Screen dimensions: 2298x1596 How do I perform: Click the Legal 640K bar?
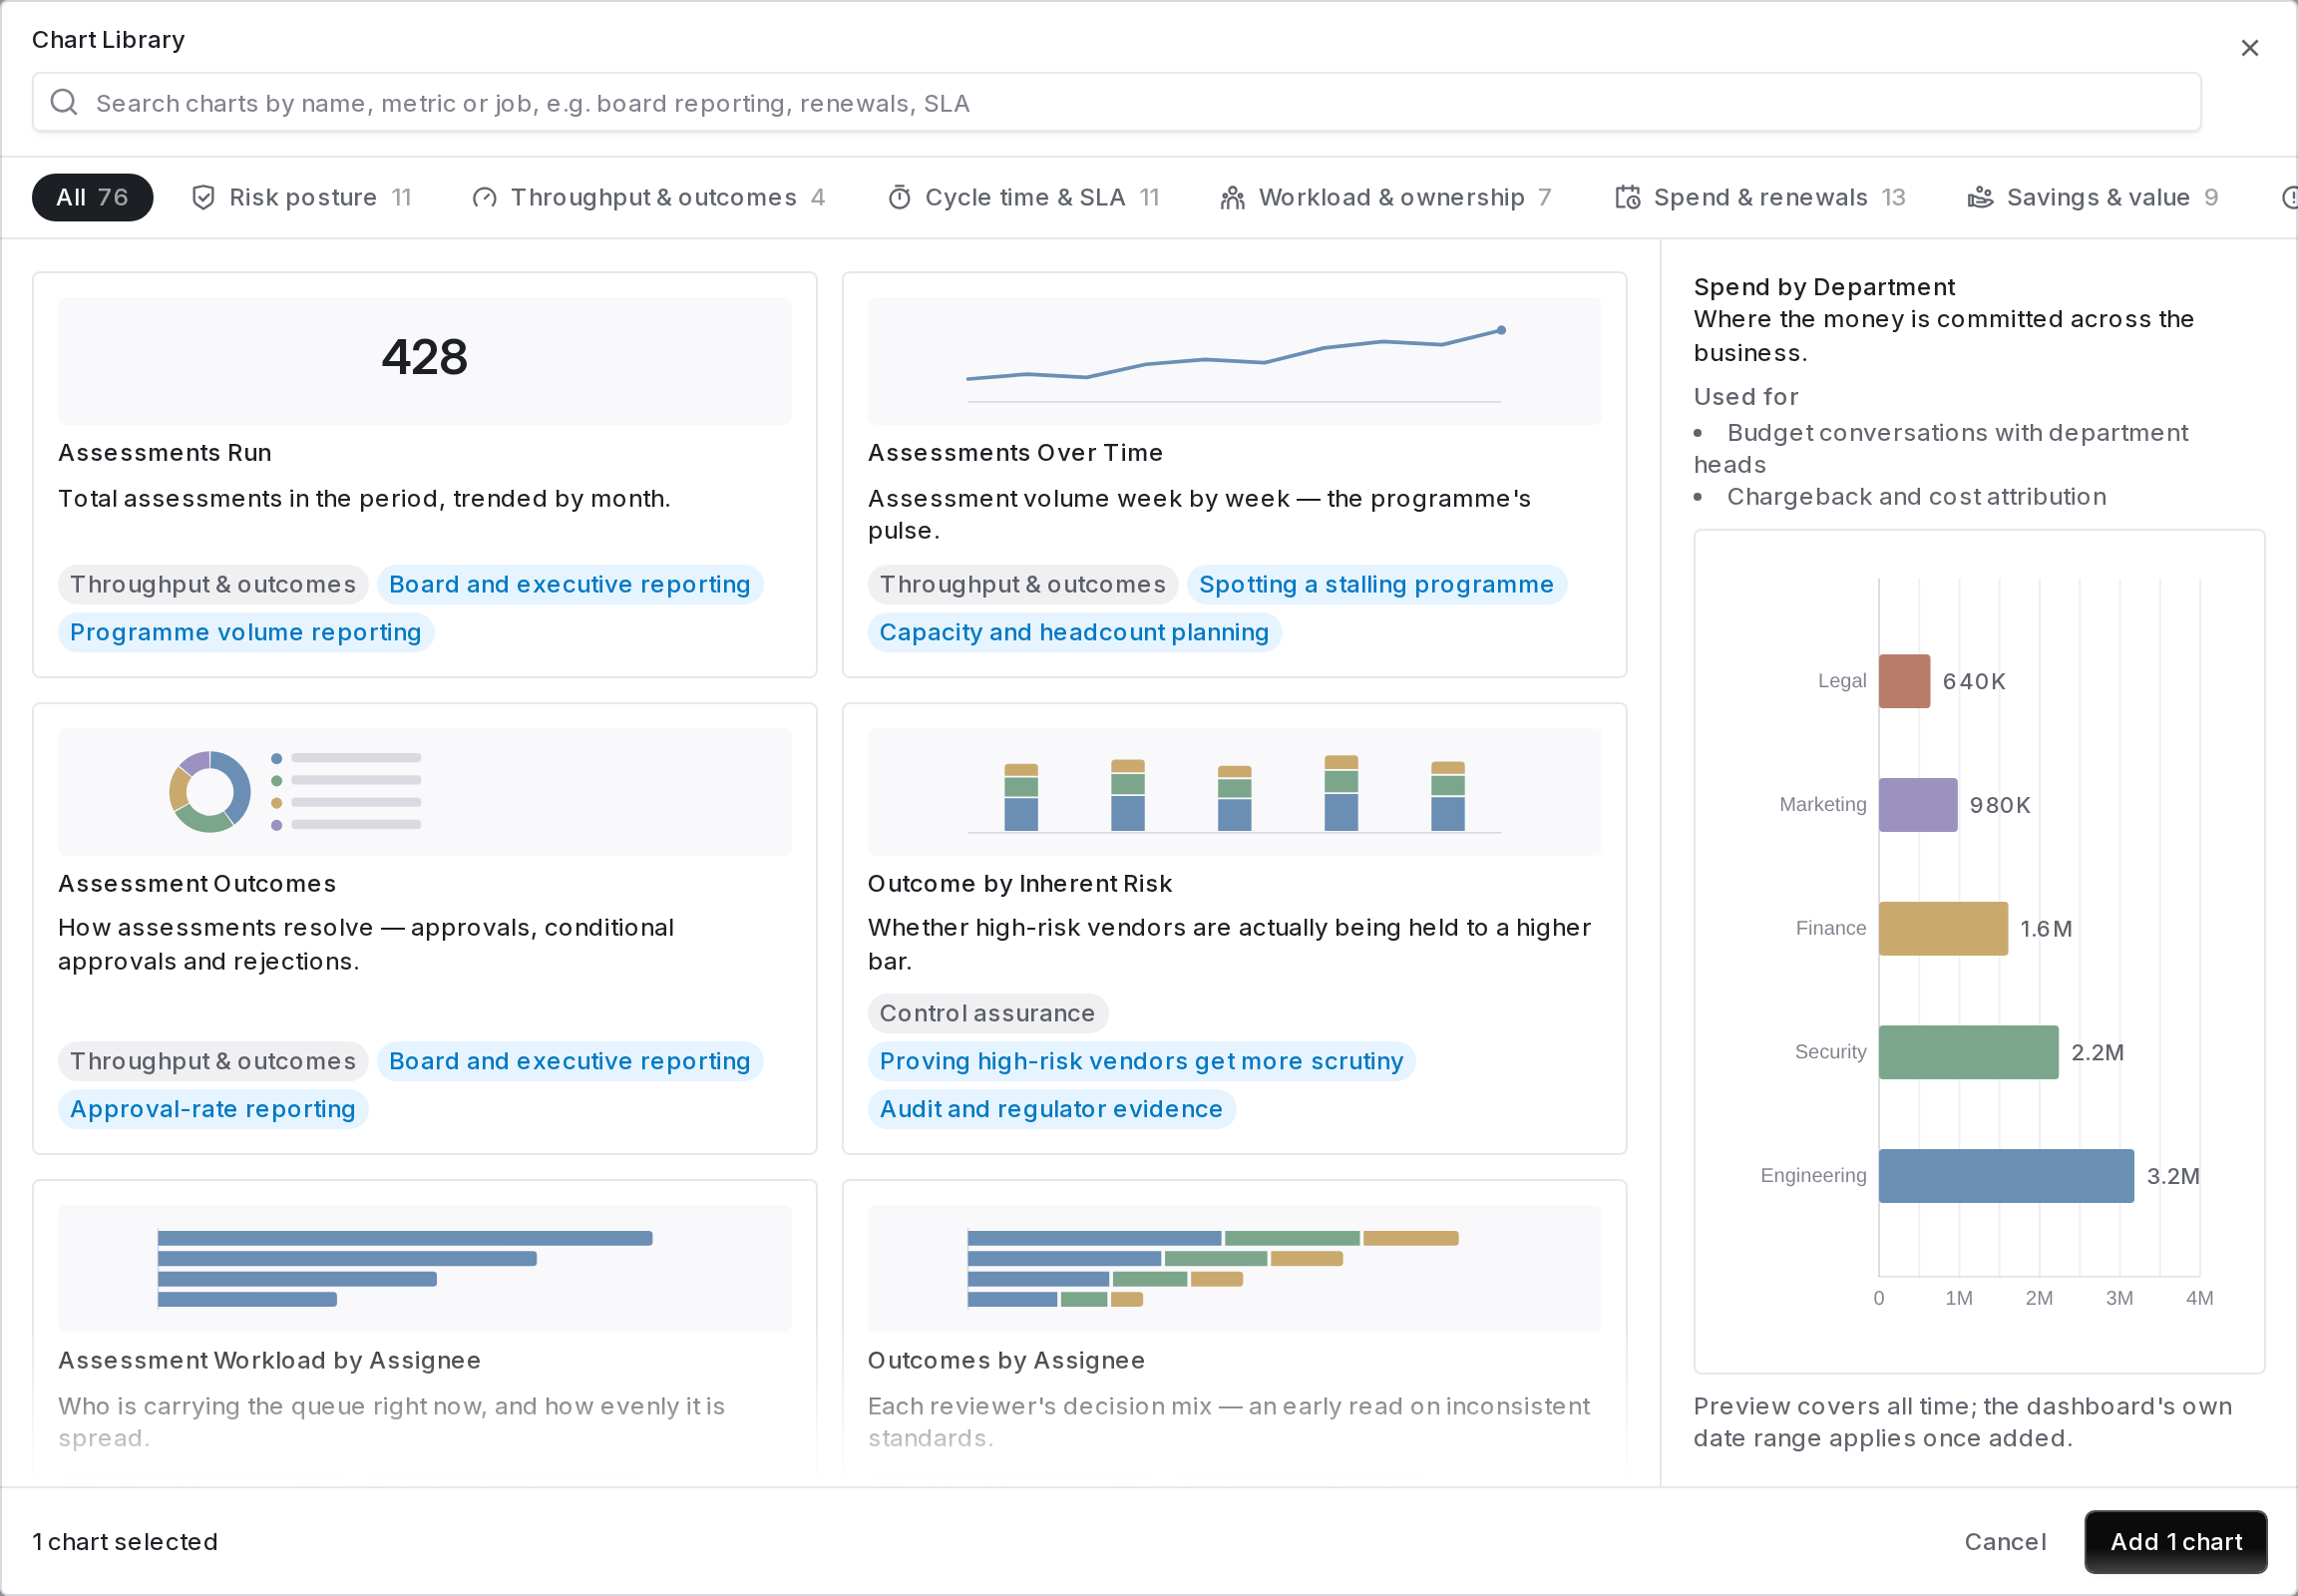pos(1904,681)
